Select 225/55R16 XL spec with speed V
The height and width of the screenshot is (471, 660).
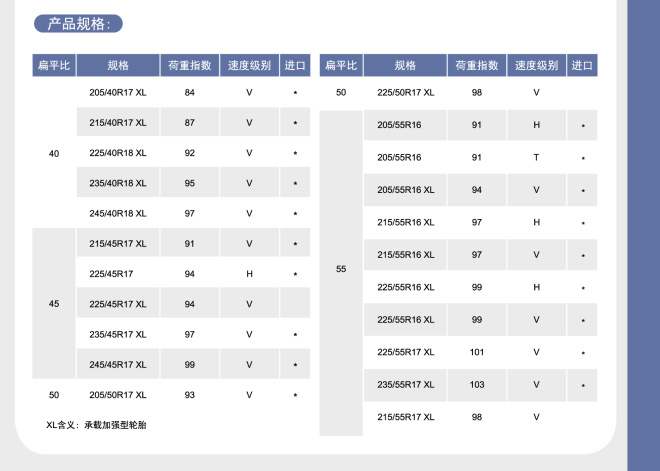406,320
